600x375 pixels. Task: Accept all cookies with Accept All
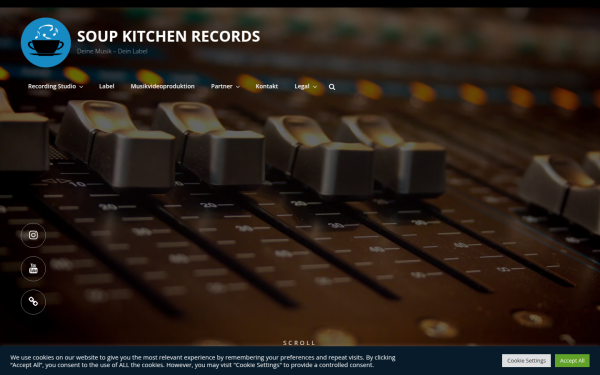tap(572, 360)
